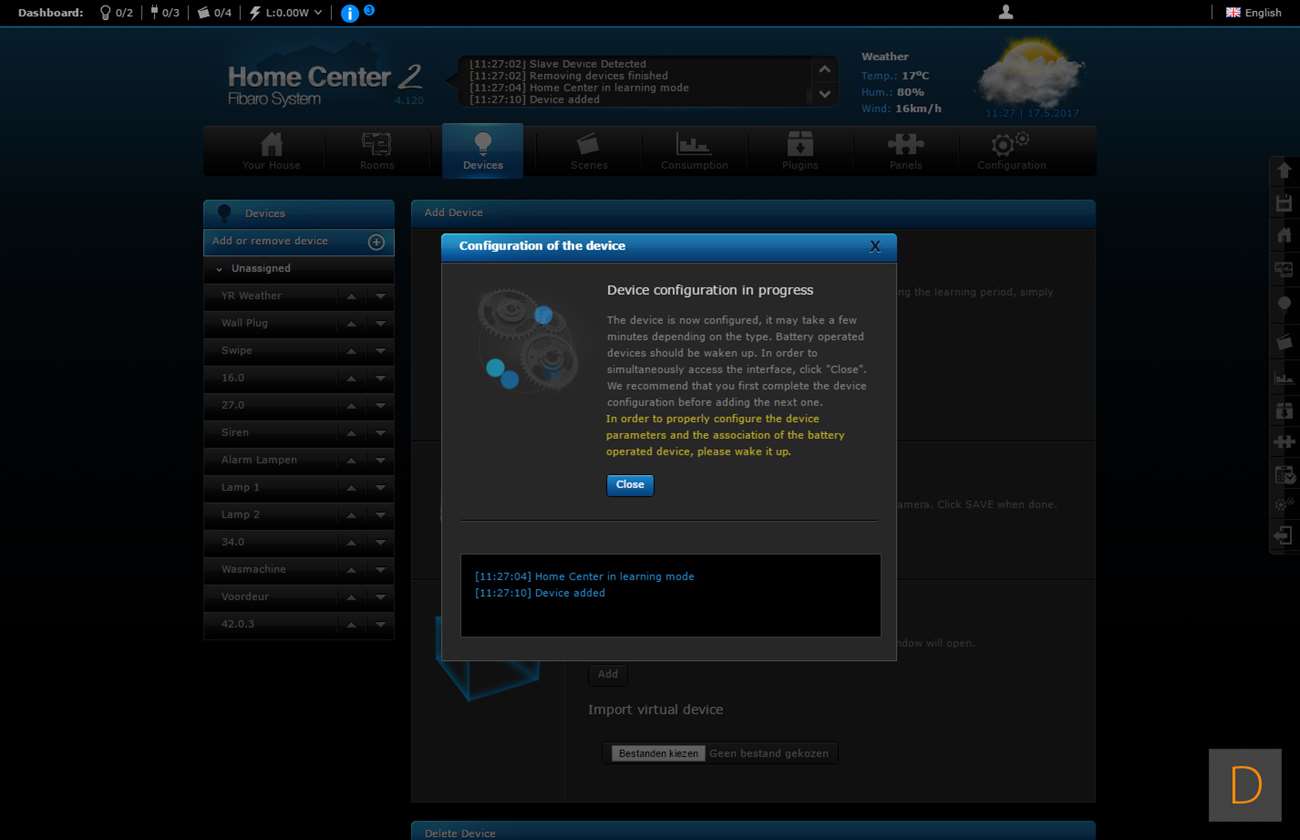Move Wall Plug device up with its arrow
This screenshot has width=1300, height=840.
(351, 324)
